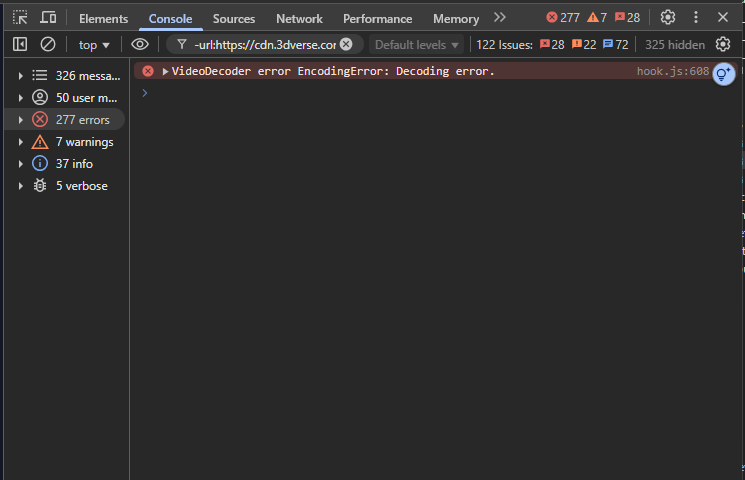Screen dimensions: 745x480
Task: Clear the console with the clear icon
Action: click(48, 44)
